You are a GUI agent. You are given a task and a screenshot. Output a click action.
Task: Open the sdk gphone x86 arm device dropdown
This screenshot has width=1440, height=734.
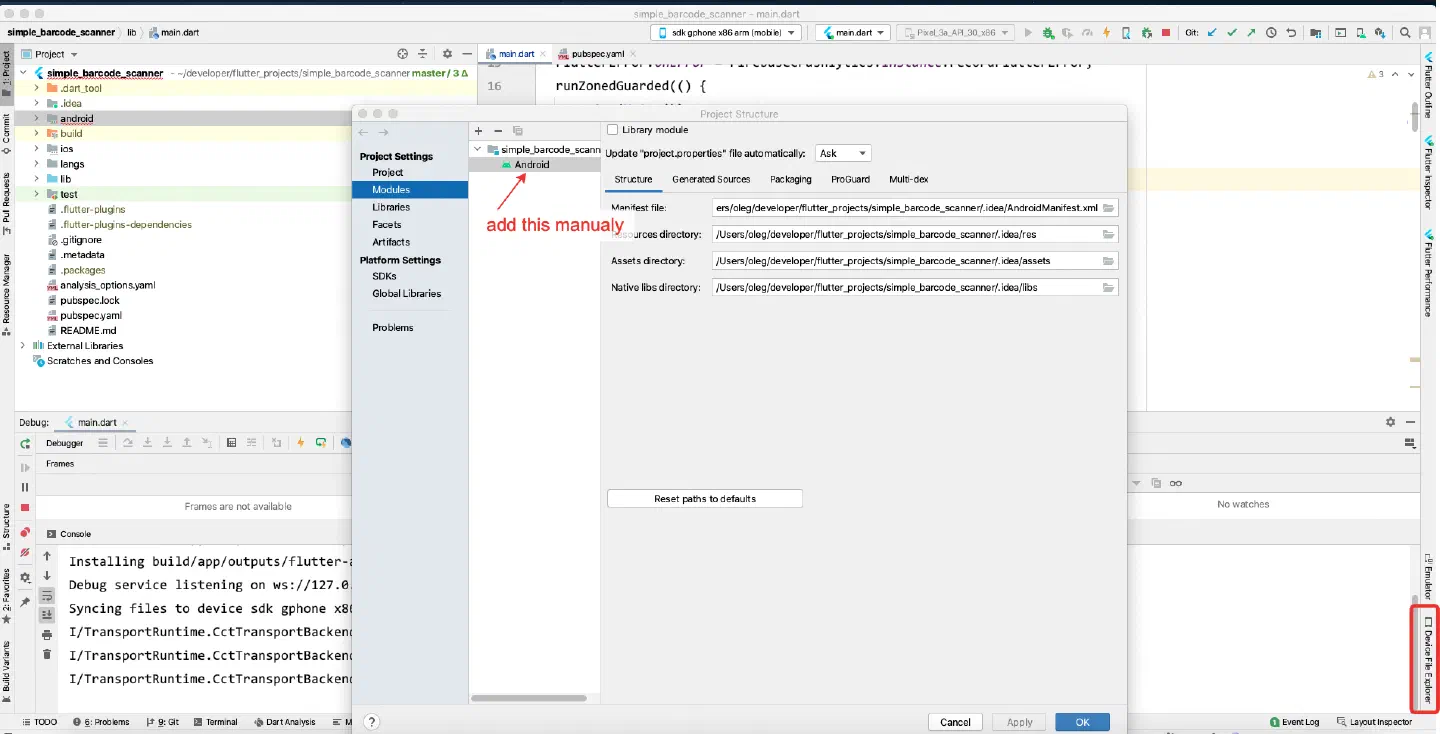pyautogui.click(x=727, y=33)
